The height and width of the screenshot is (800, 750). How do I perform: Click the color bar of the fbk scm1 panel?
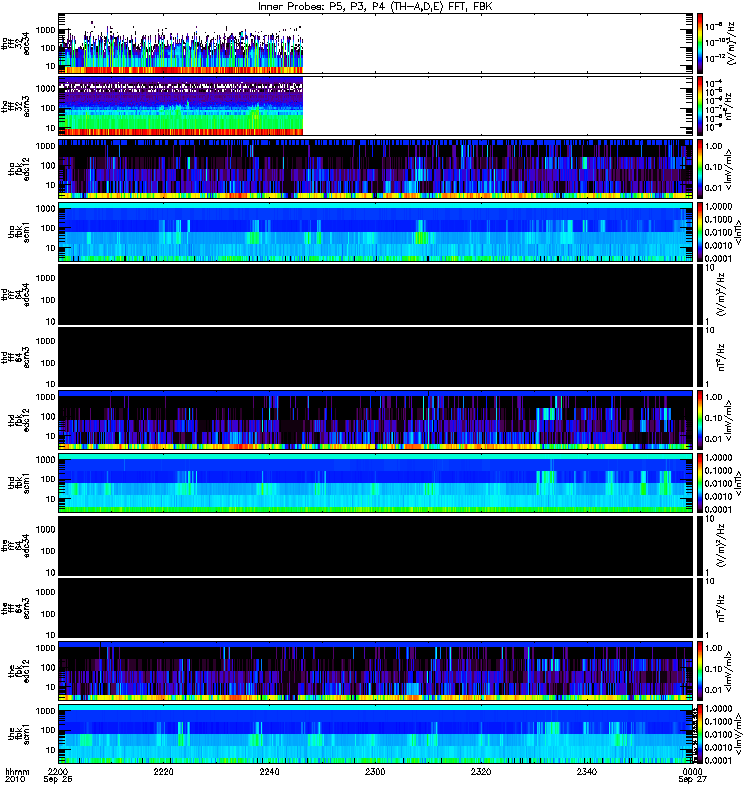[x=700, y=734]
